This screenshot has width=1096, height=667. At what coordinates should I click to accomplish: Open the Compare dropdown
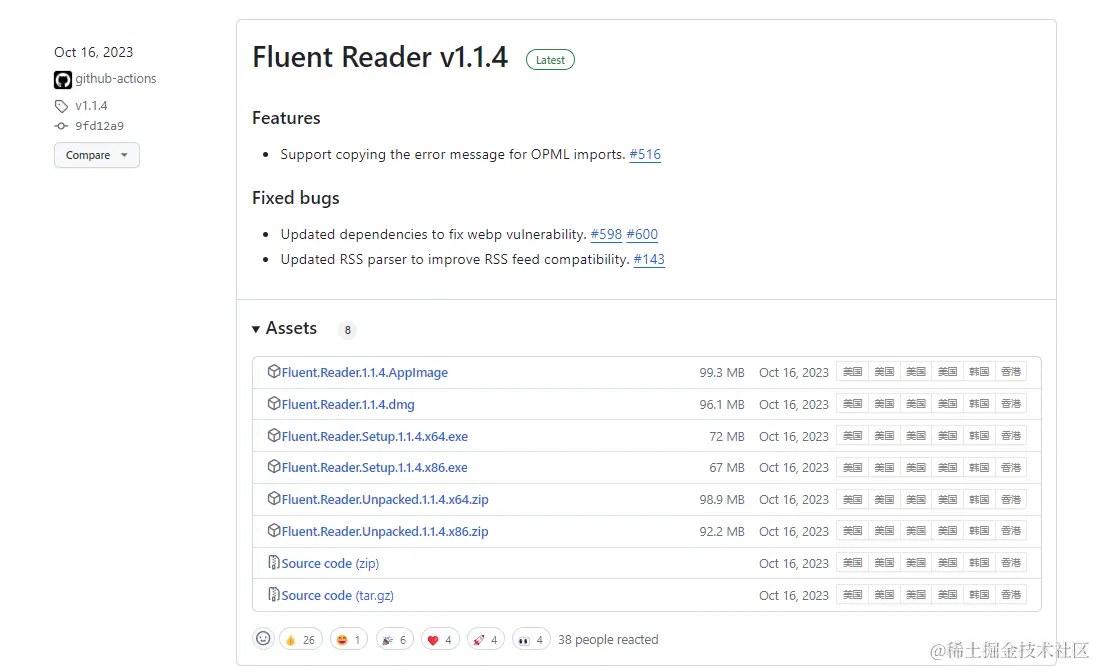pos(96,155)
